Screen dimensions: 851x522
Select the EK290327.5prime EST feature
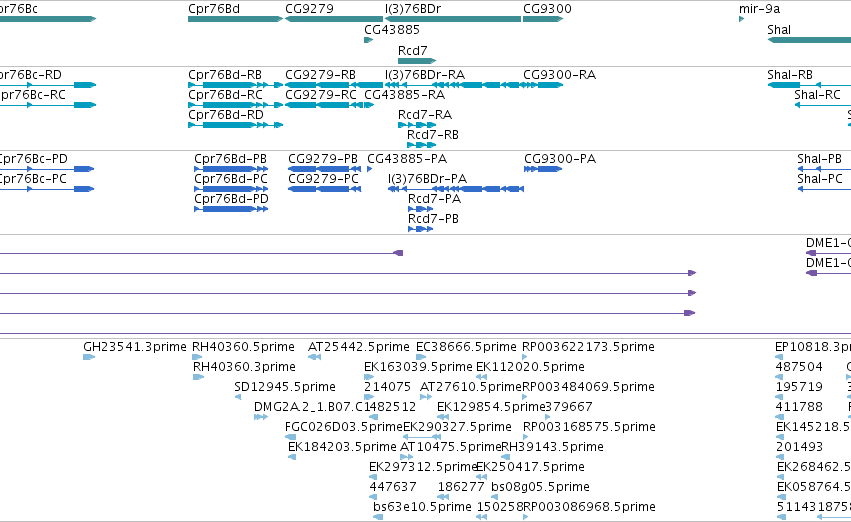coord(422,437)
